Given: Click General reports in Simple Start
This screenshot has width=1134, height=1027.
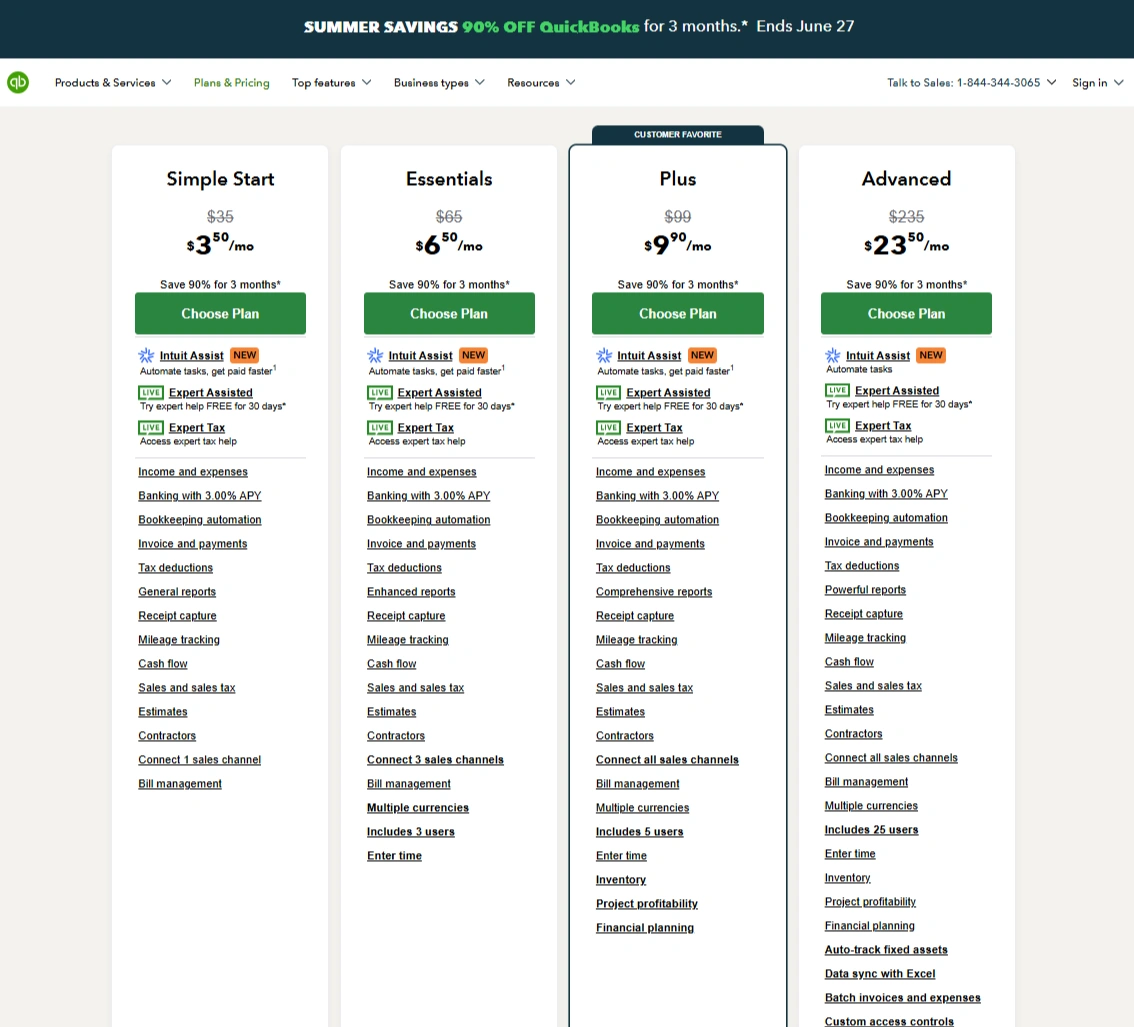Looking at the screenshot, I should [177, 592].
